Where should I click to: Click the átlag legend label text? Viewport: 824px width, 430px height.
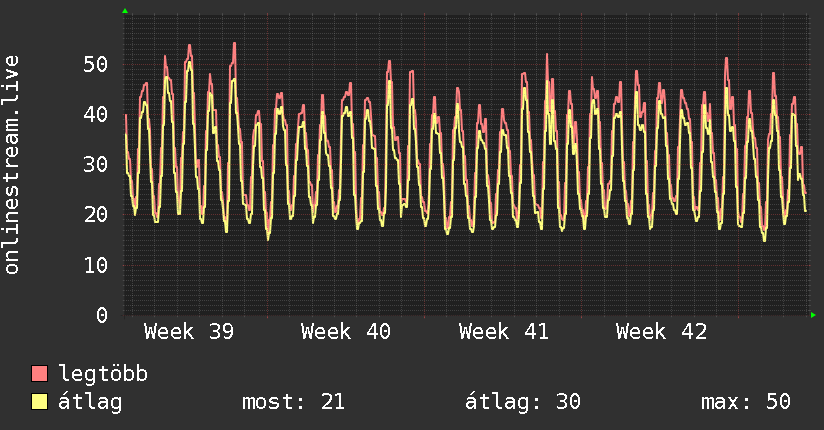pyautogui.click(x=91, y=402)
